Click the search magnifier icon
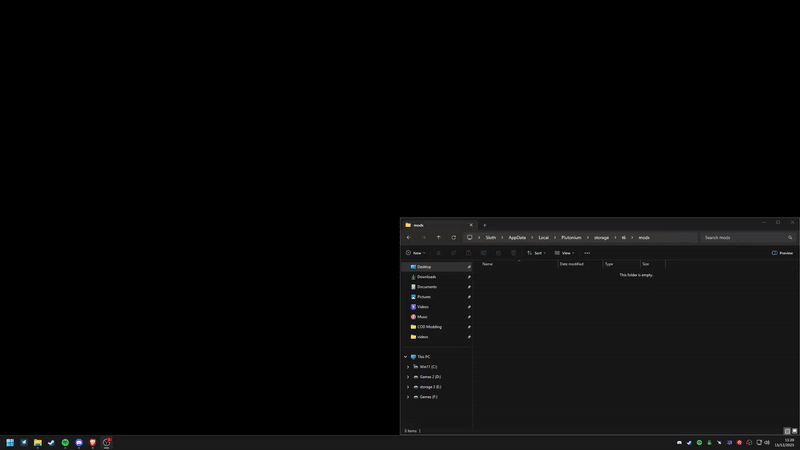 tap(790, 238)
